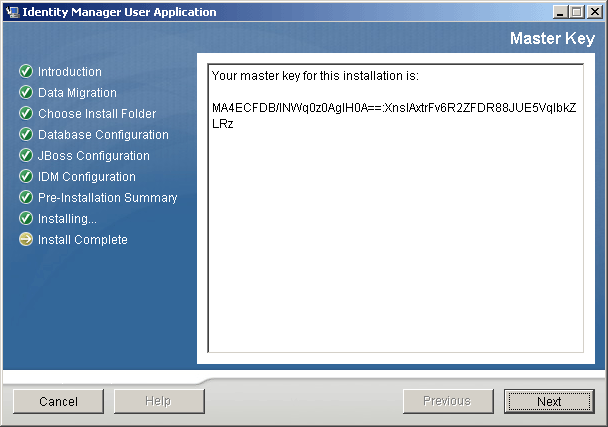Click the JBoss Configuration checkmark icon

(x=26, y=155)
